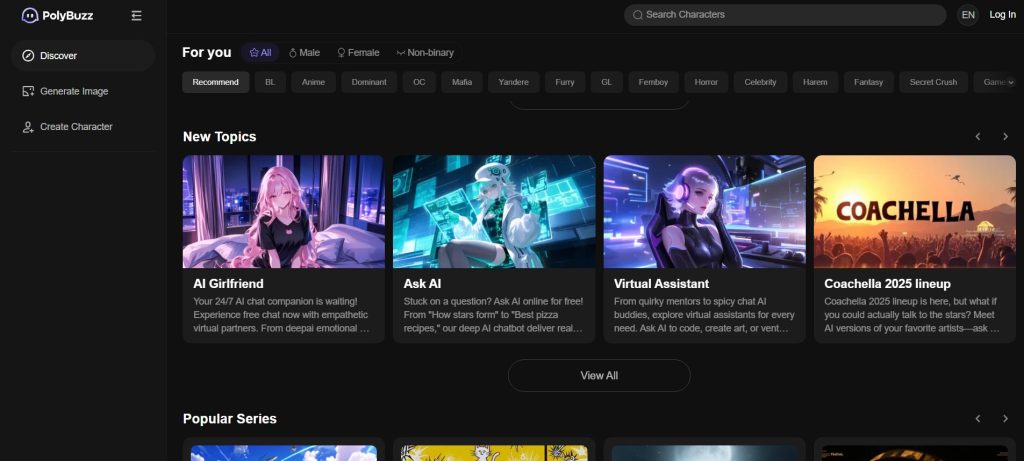
Task: Click the New Topics heading
Action: pos(219,136)
